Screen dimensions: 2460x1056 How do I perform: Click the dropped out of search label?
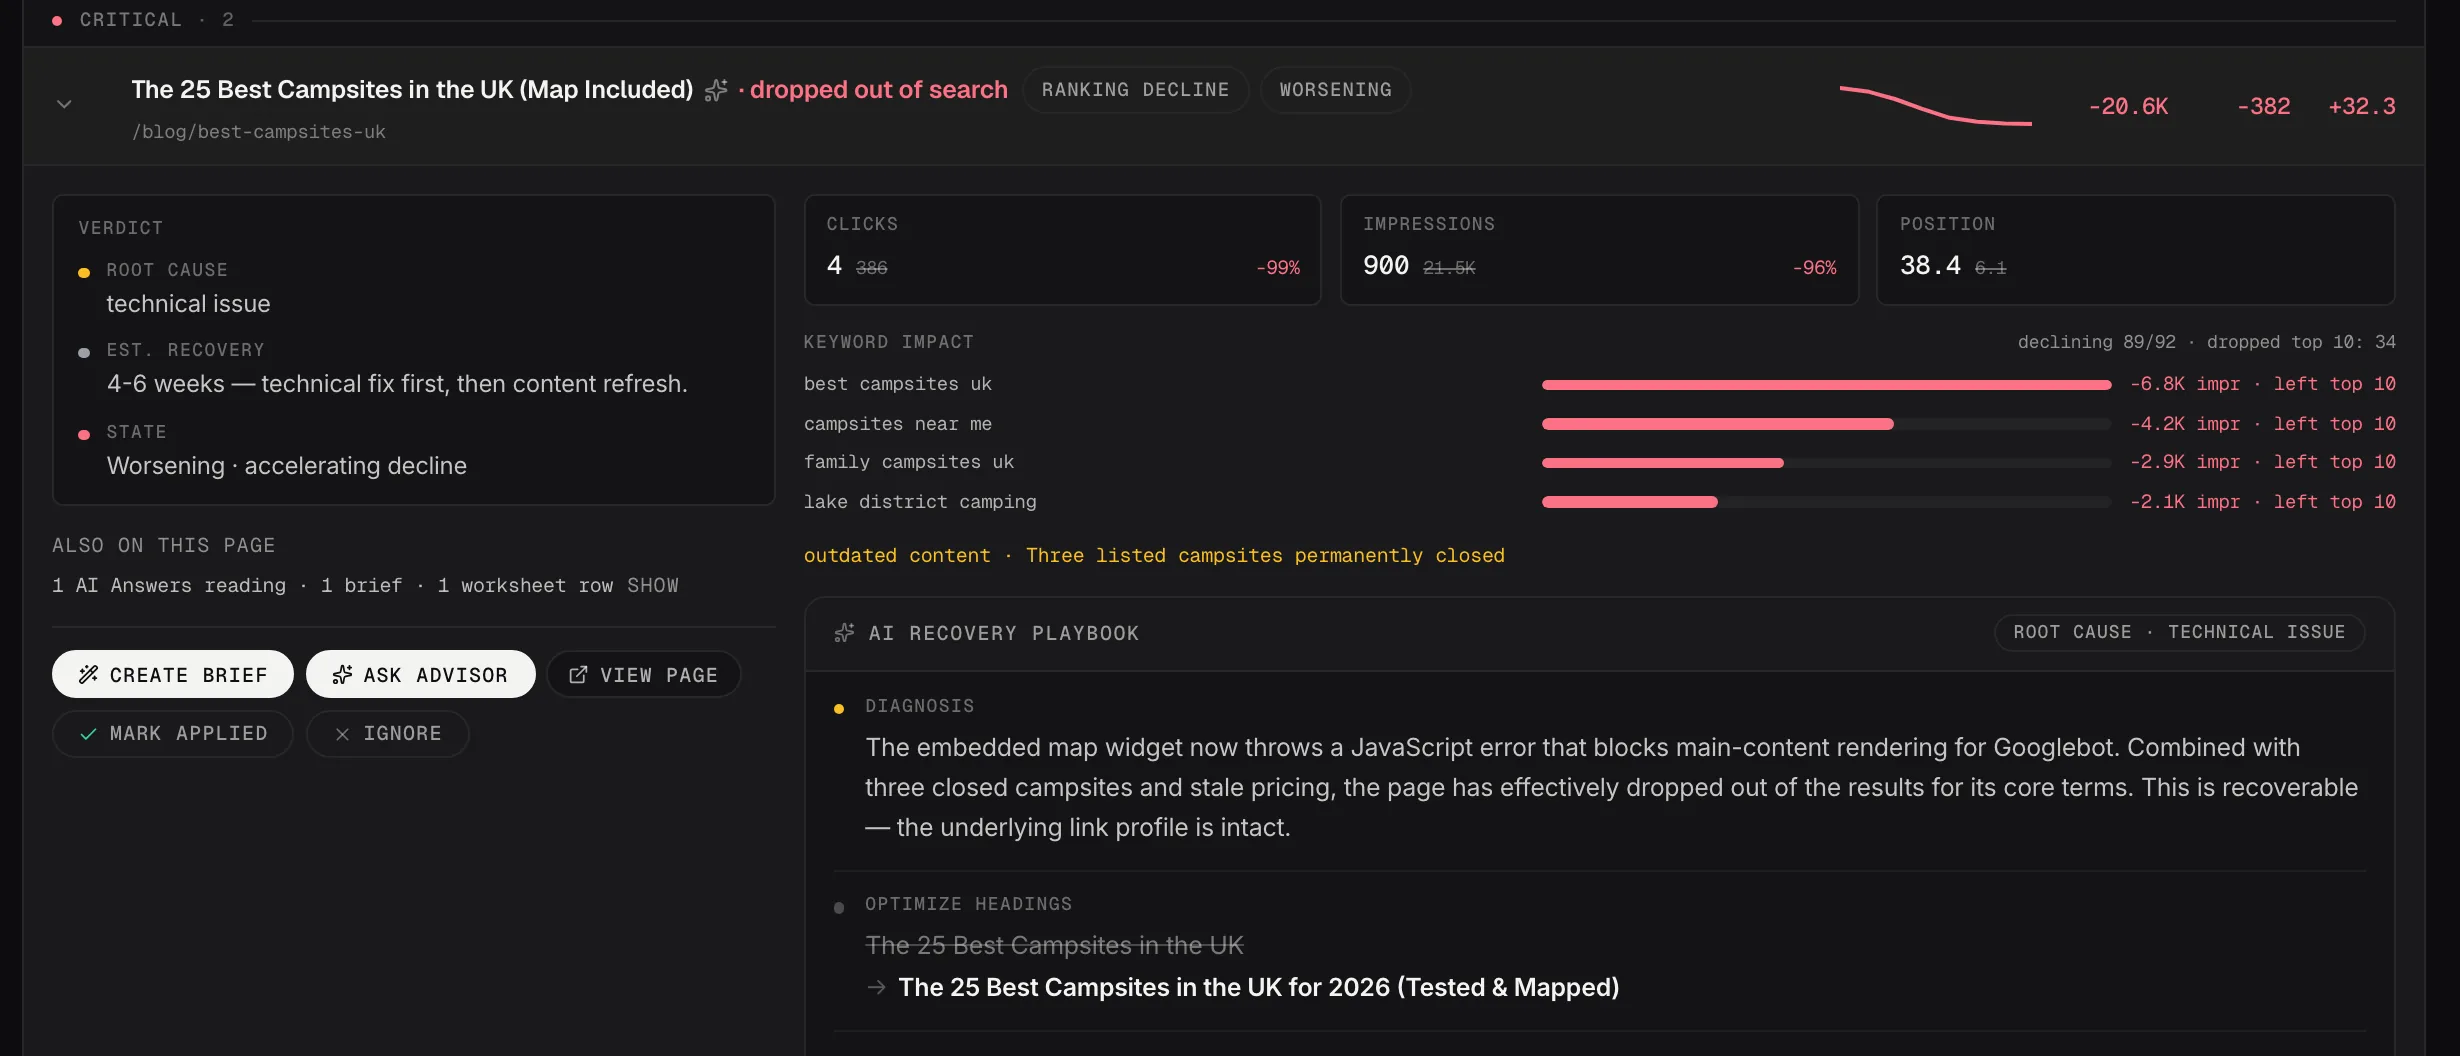[879, 90]
